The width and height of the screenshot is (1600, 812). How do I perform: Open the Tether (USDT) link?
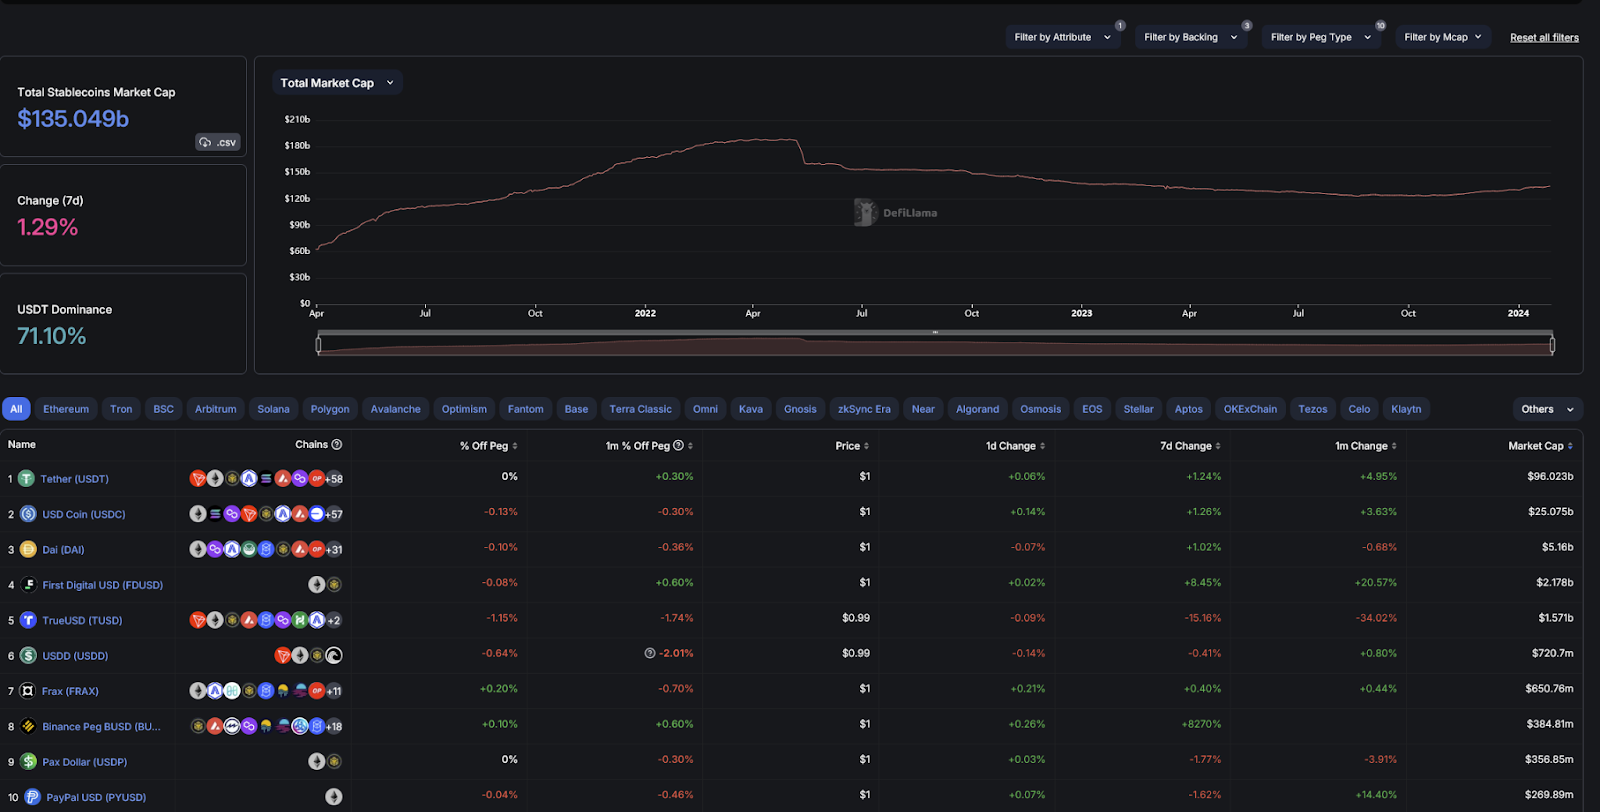click(75, 479)
